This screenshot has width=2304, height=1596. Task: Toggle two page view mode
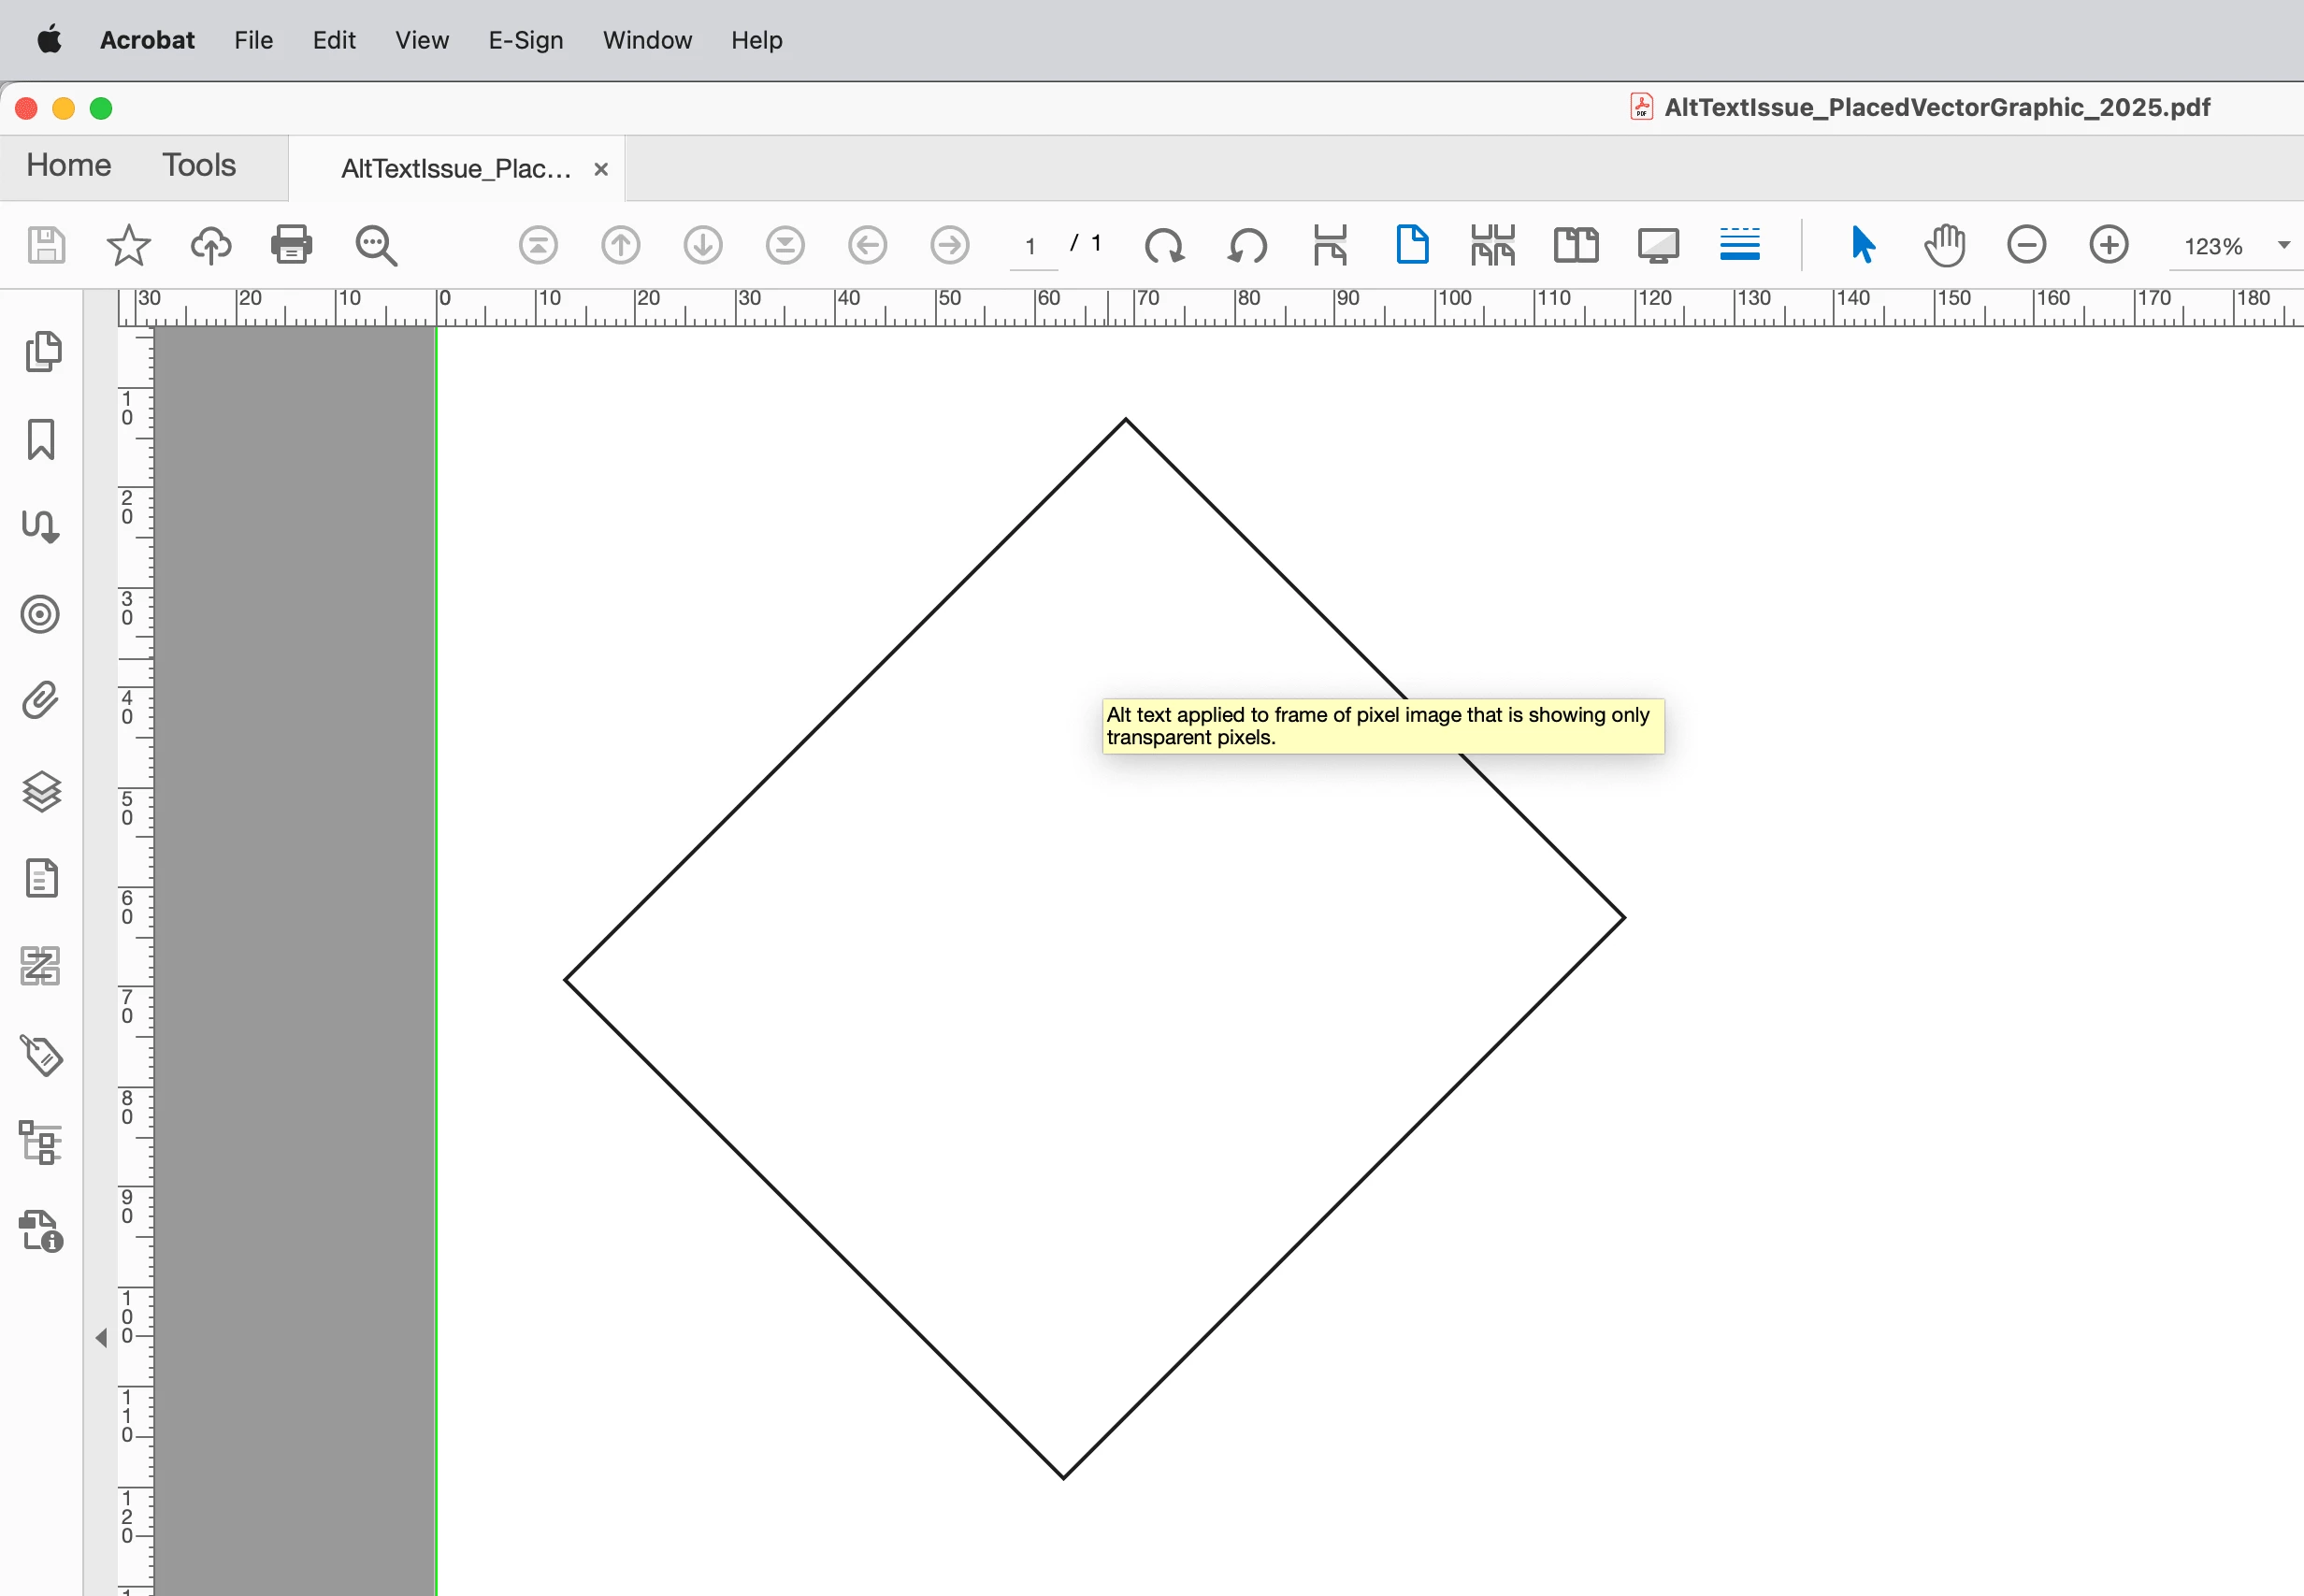(x=1575, y=245)
